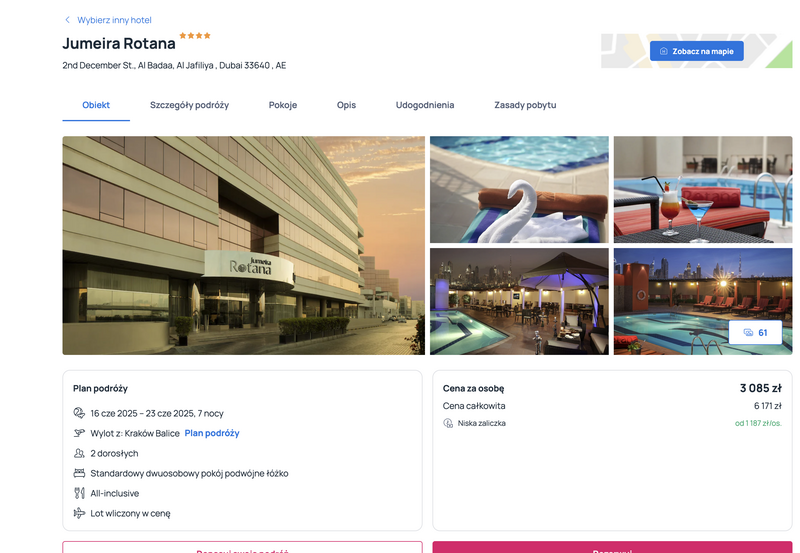Click the hotel address text 2nd December St.
Viewport: 800px width, 553px height.
click(x=174, y=65)
